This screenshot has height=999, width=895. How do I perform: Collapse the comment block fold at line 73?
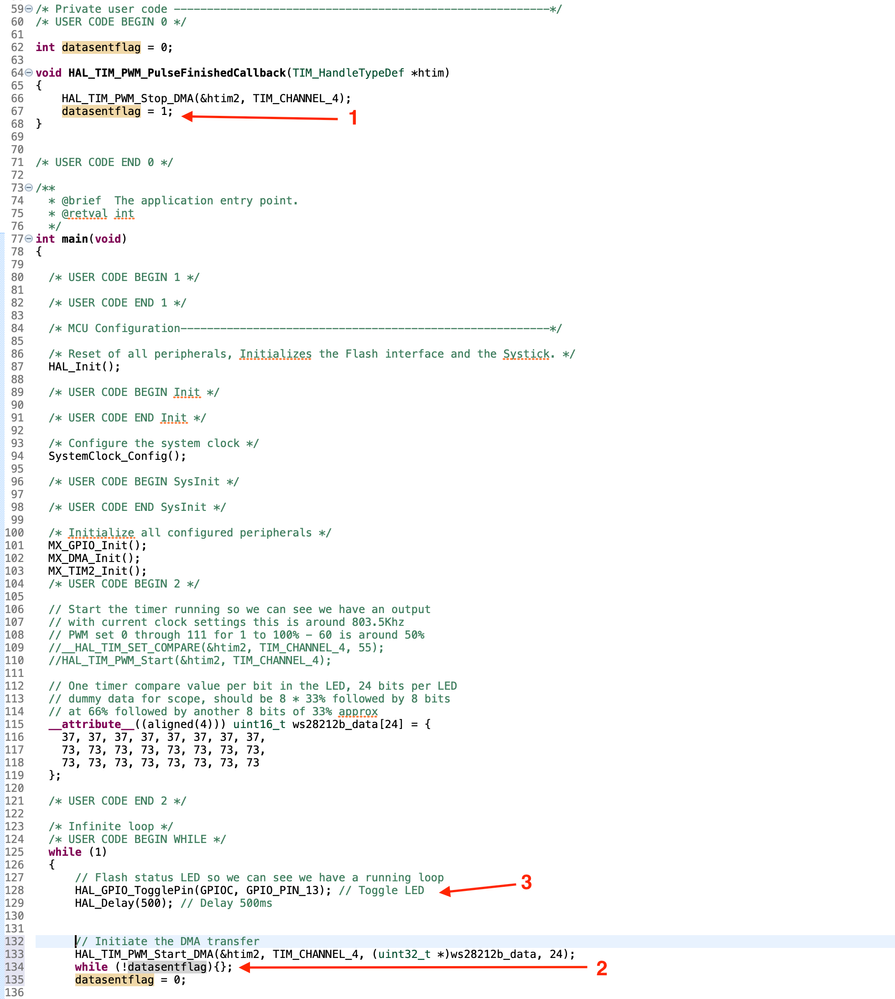point(29,187)
